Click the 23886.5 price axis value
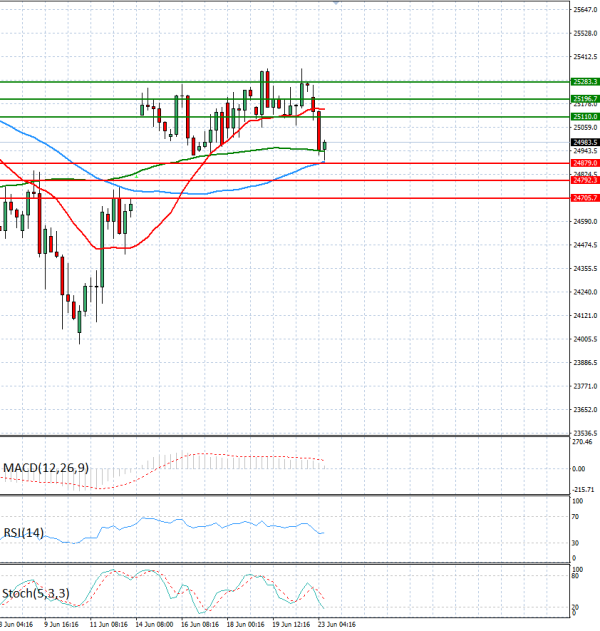Image resolution: width=600 pixels, height=631 pixels. [x=586, y=363]
